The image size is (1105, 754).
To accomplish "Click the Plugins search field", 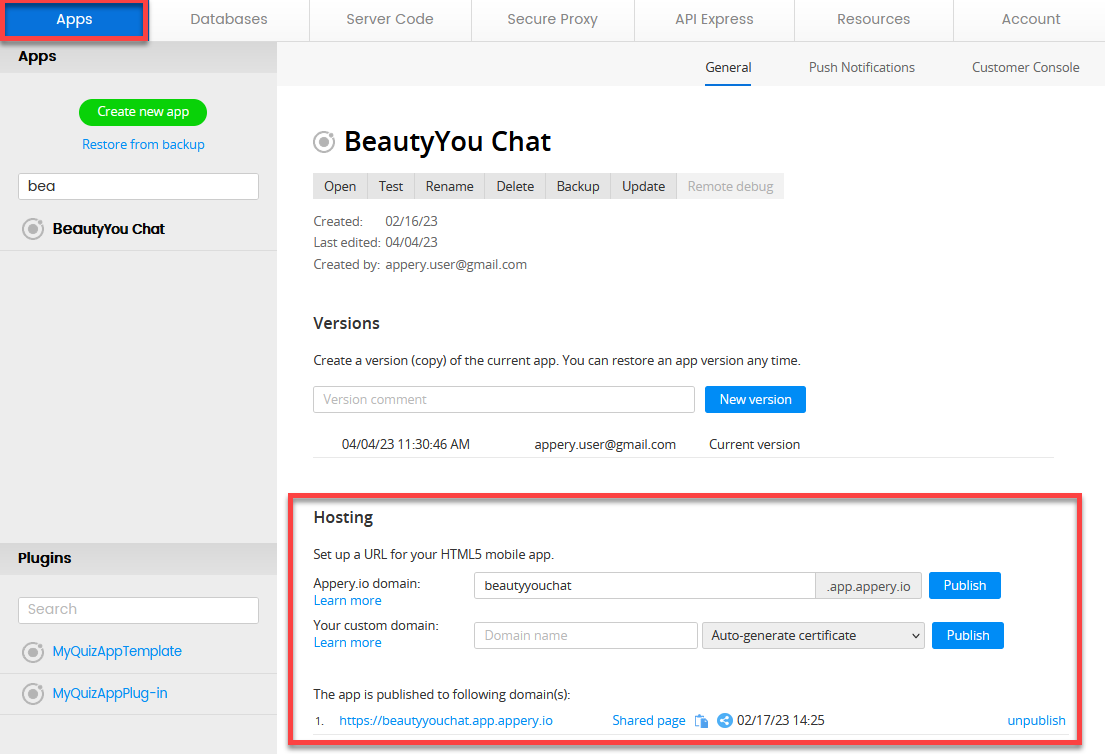I will point(138,610).
